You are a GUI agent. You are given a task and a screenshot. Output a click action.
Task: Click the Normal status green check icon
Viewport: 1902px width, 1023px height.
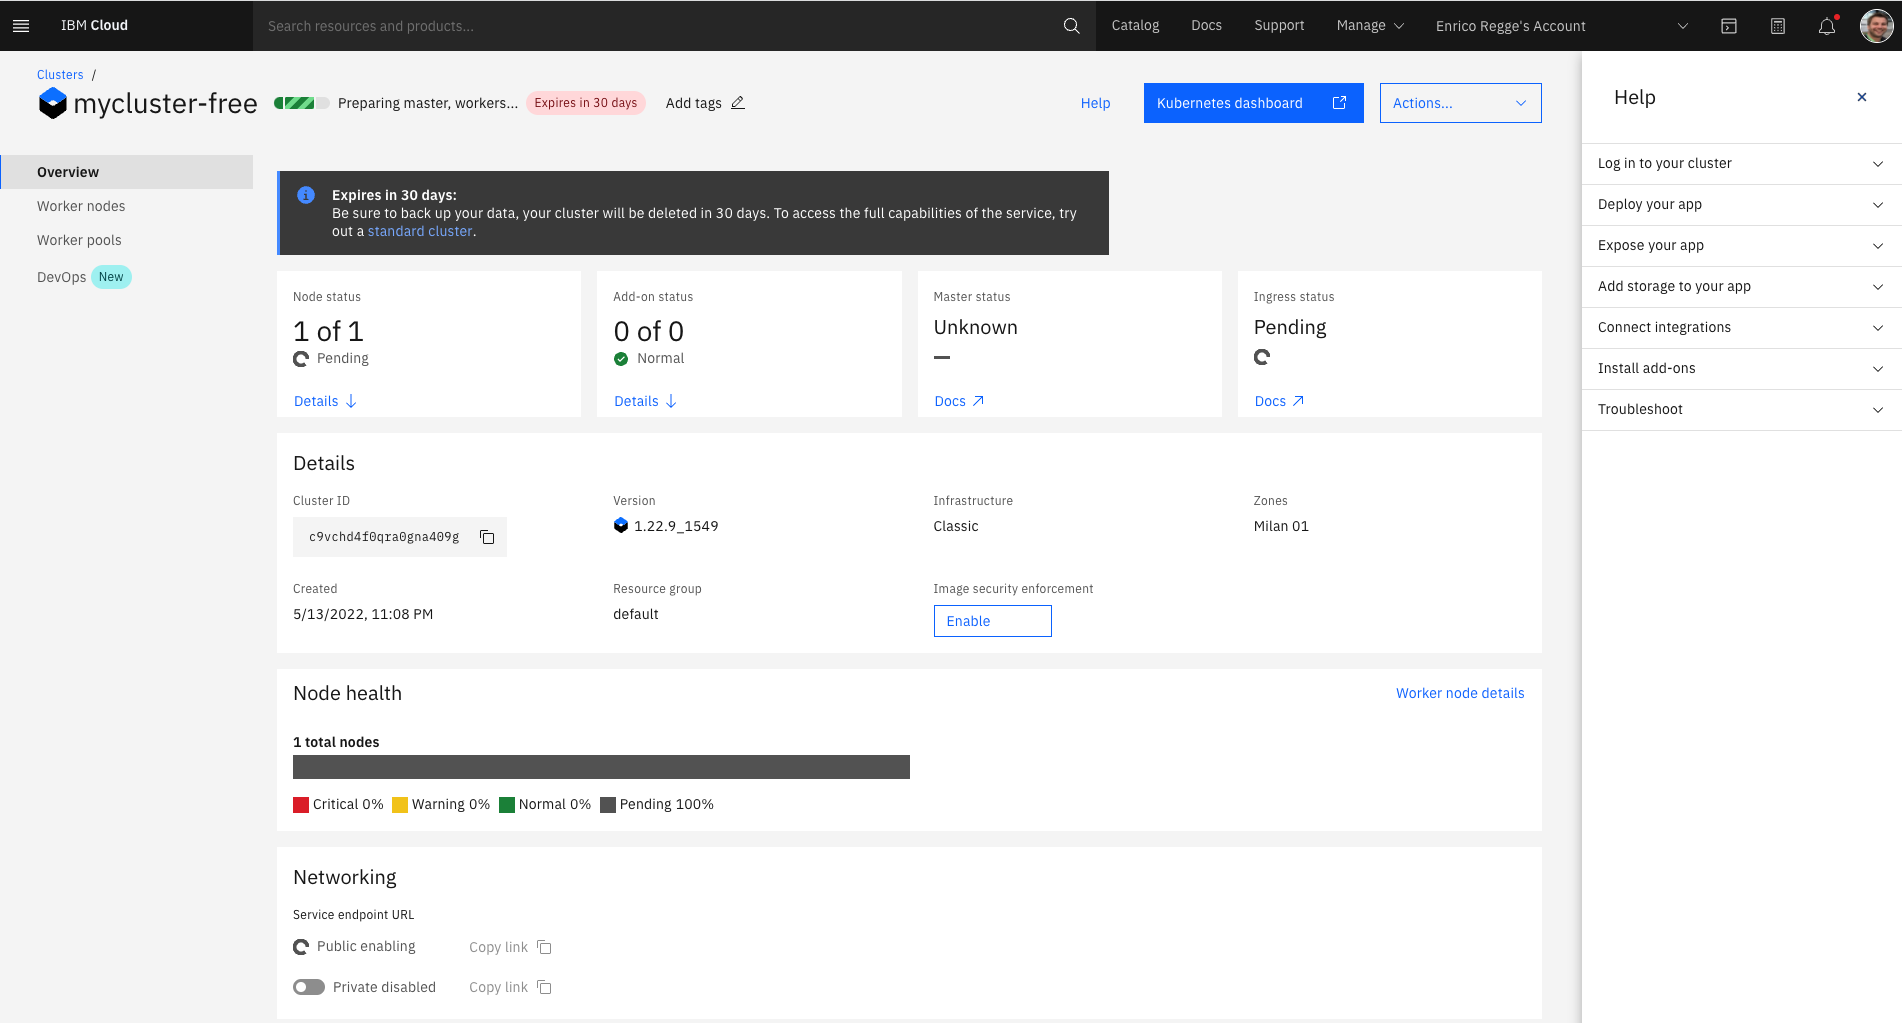(x=621, y=359)
